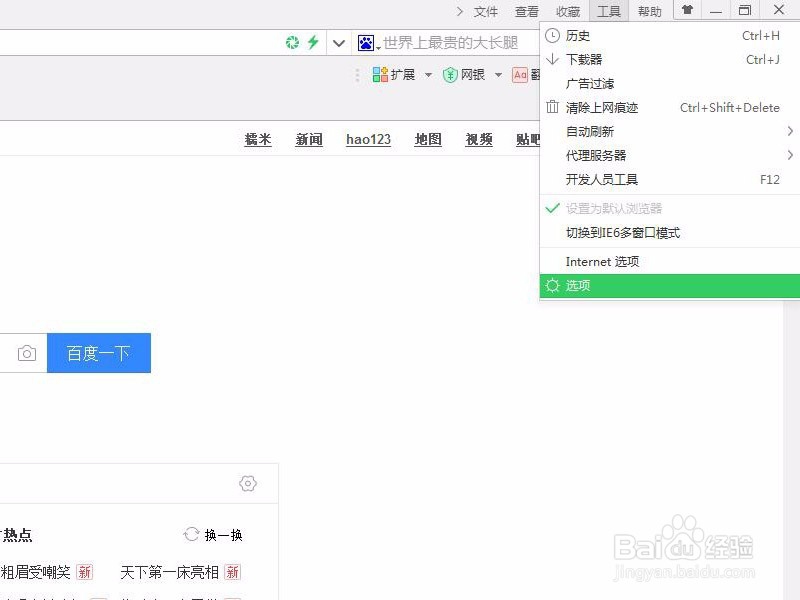
Task: Click the 网银 online banking shield icon
Action: click(x=452, y=74)
